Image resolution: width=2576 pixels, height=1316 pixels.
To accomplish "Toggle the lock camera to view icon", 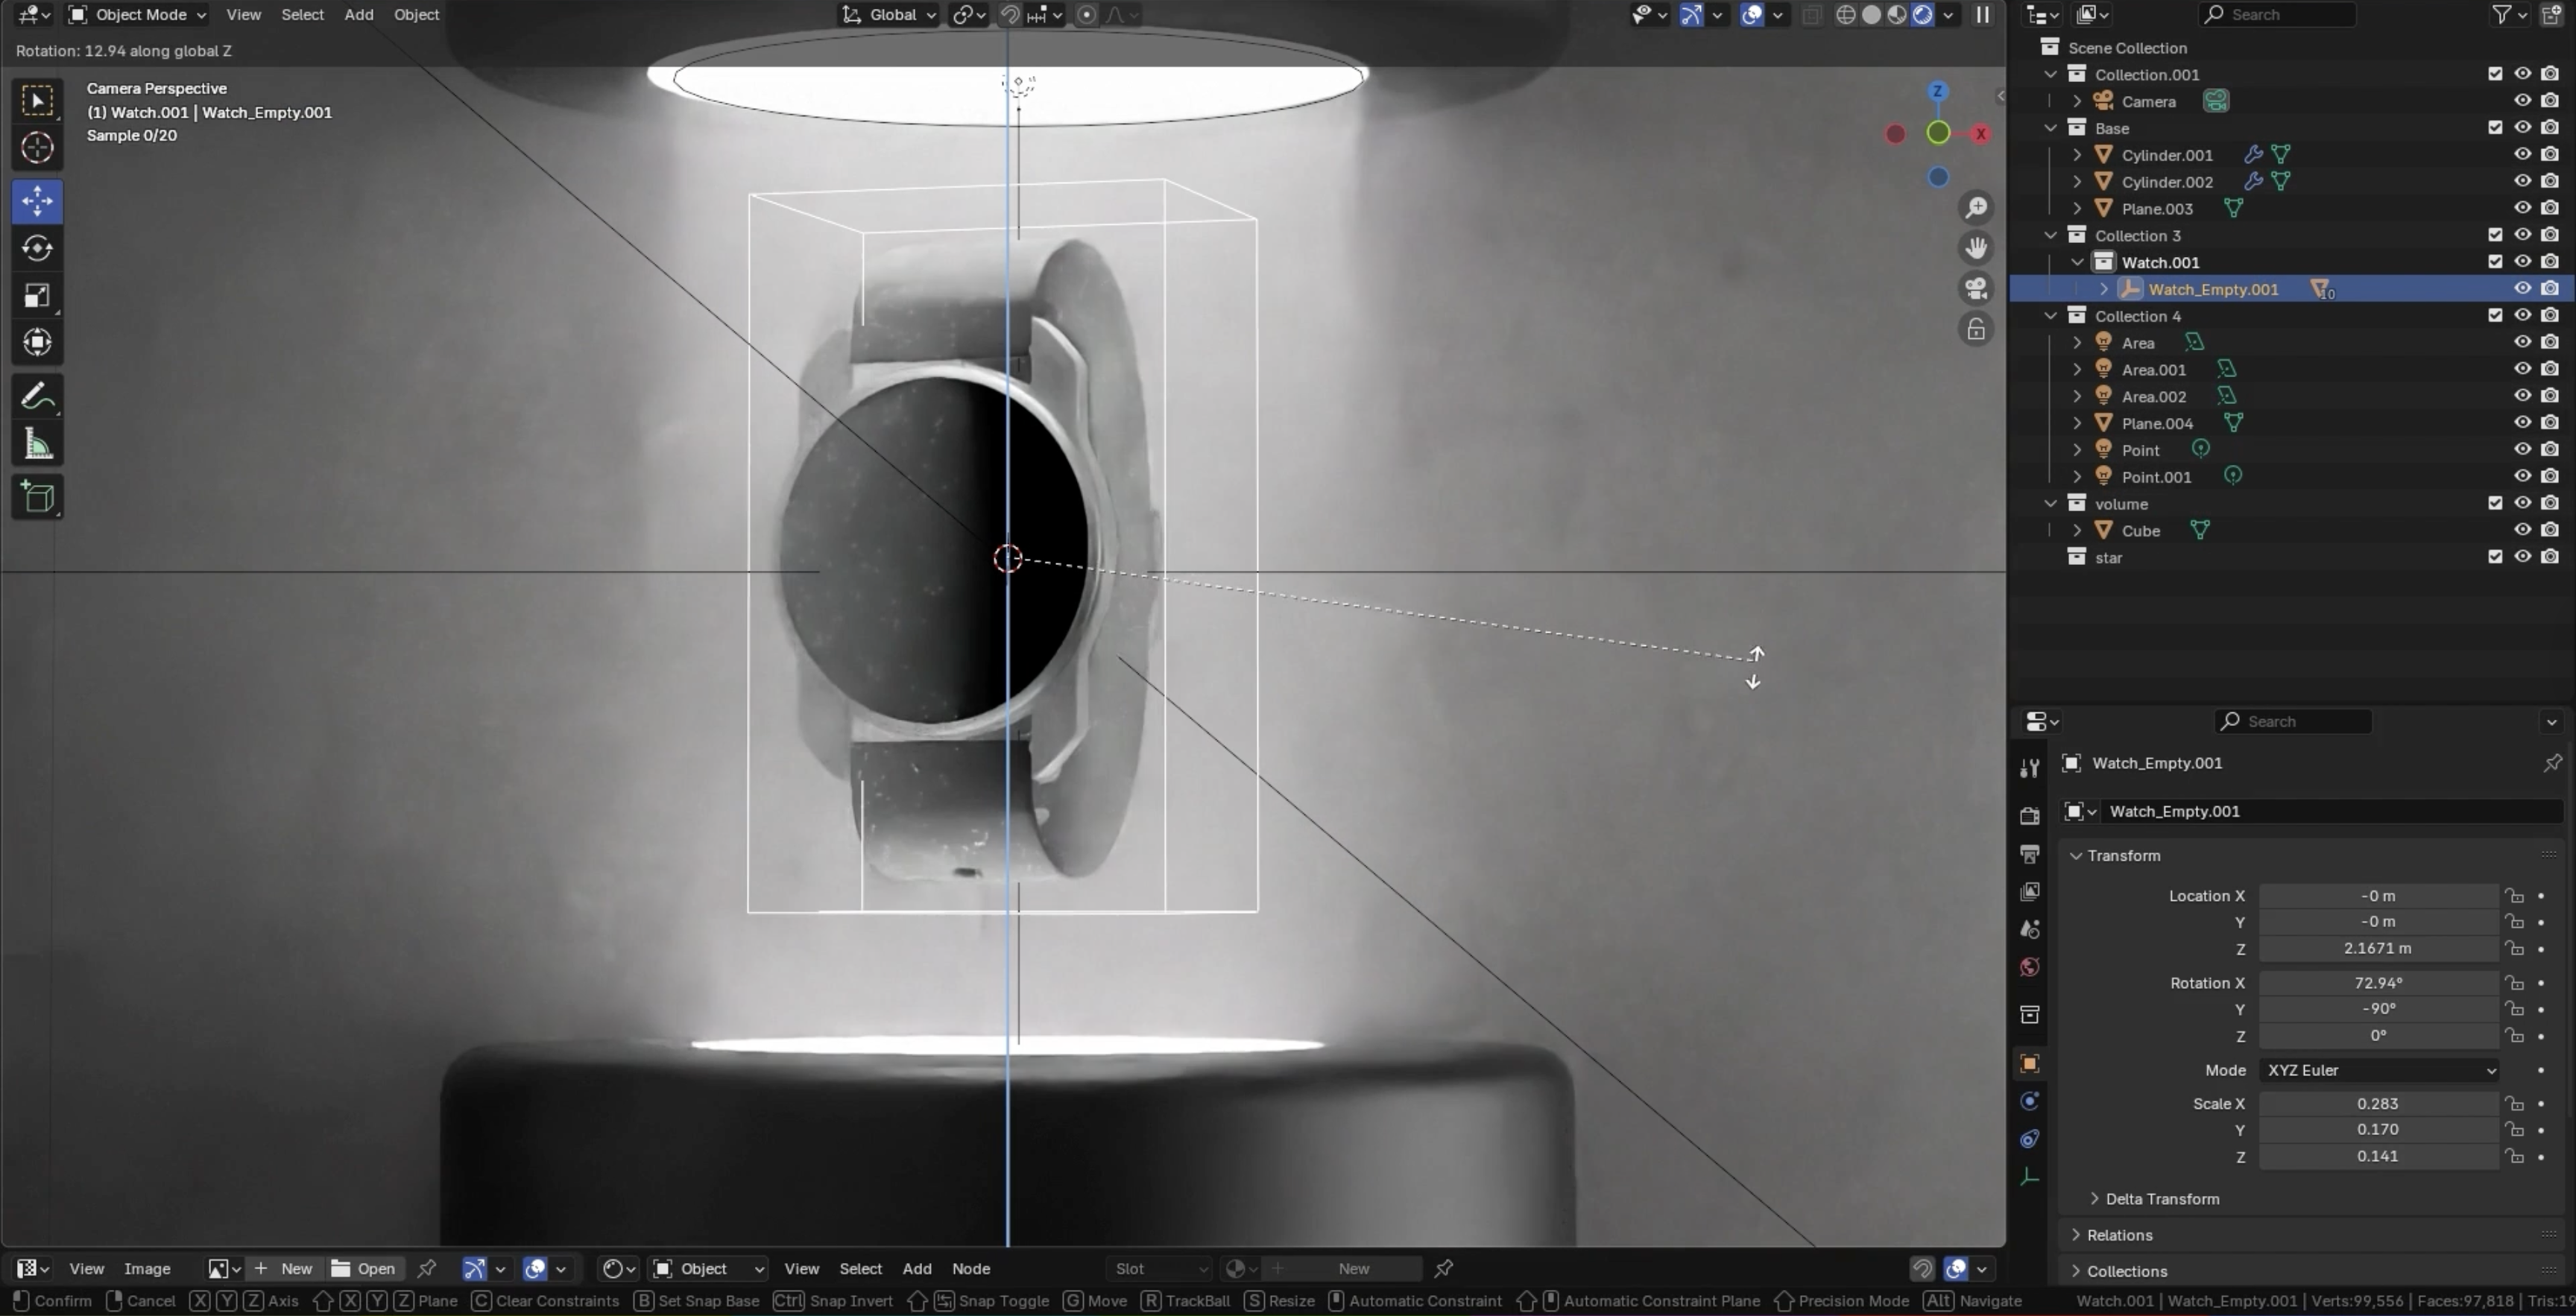I will (1976, 329).
